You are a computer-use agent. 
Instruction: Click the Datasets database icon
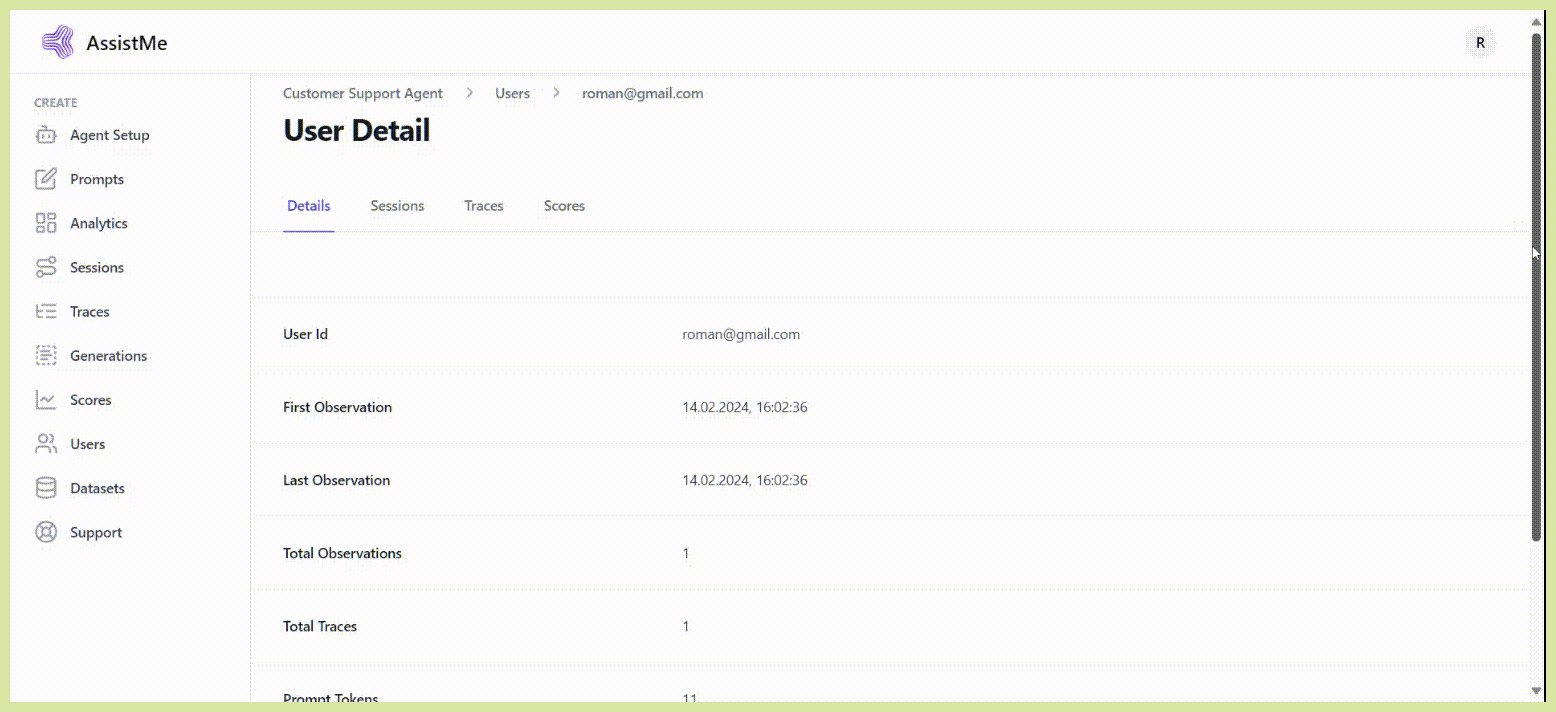(46, 488)
